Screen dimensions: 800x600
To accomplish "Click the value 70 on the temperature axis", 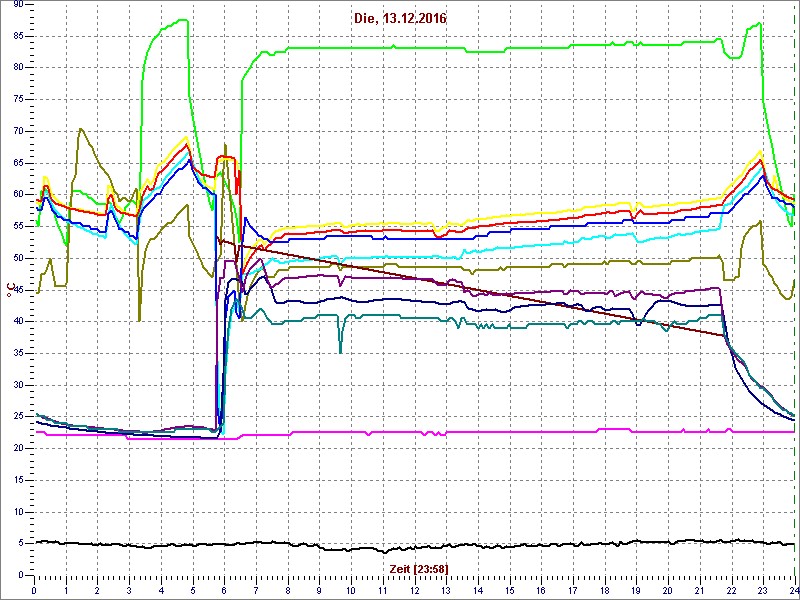I will tap(18, 131).
